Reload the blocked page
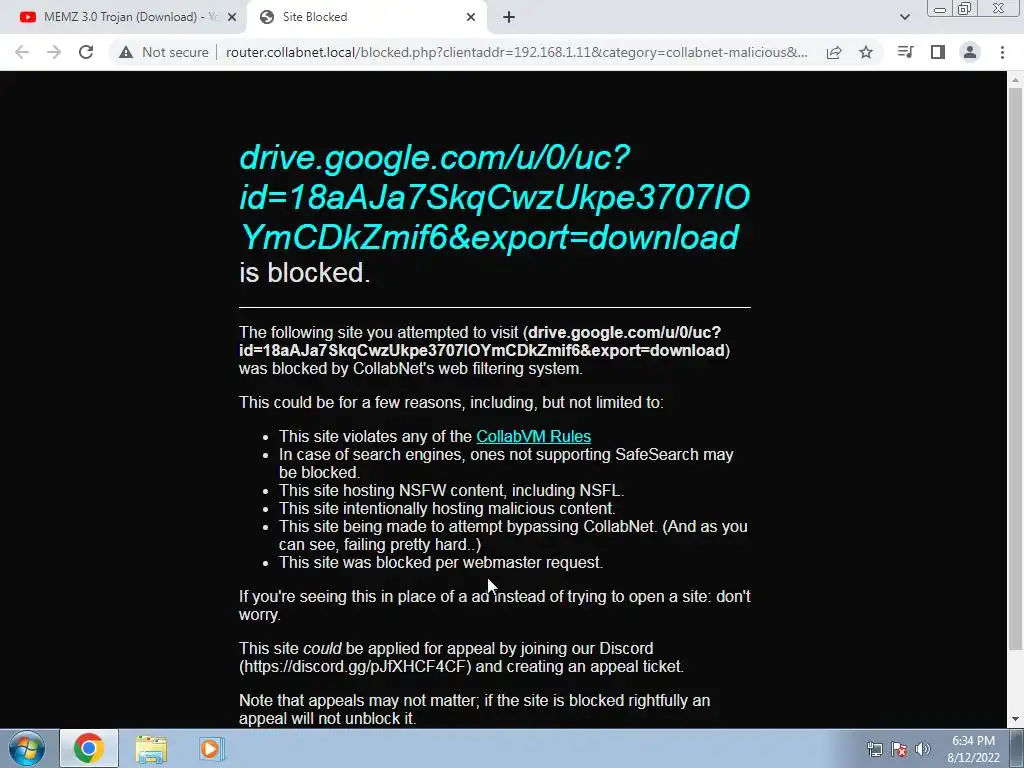Screen dimensions: 1024x768 tap(86, 52)
